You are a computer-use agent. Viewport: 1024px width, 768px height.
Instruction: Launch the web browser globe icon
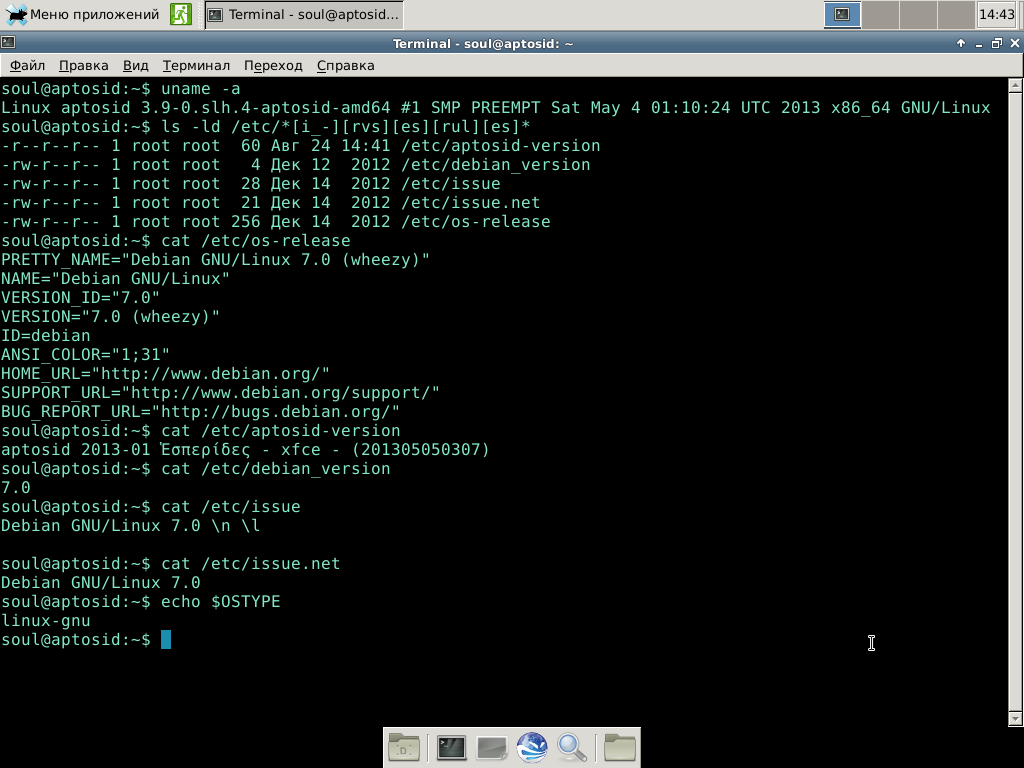tap(532, 748)
